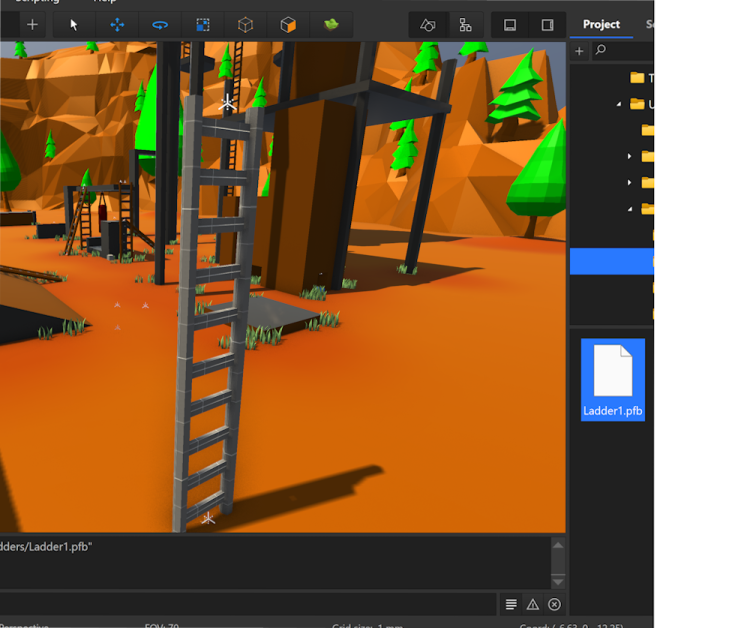This screenshot has width=750, height=628.
Task: Click the wireframe cube icon
Action: (x=245, y=25)
